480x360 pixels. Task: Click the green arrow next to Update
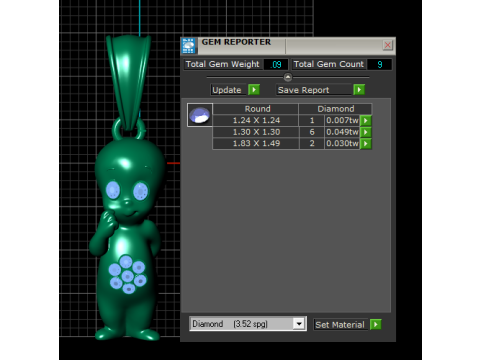click(254, 90)
